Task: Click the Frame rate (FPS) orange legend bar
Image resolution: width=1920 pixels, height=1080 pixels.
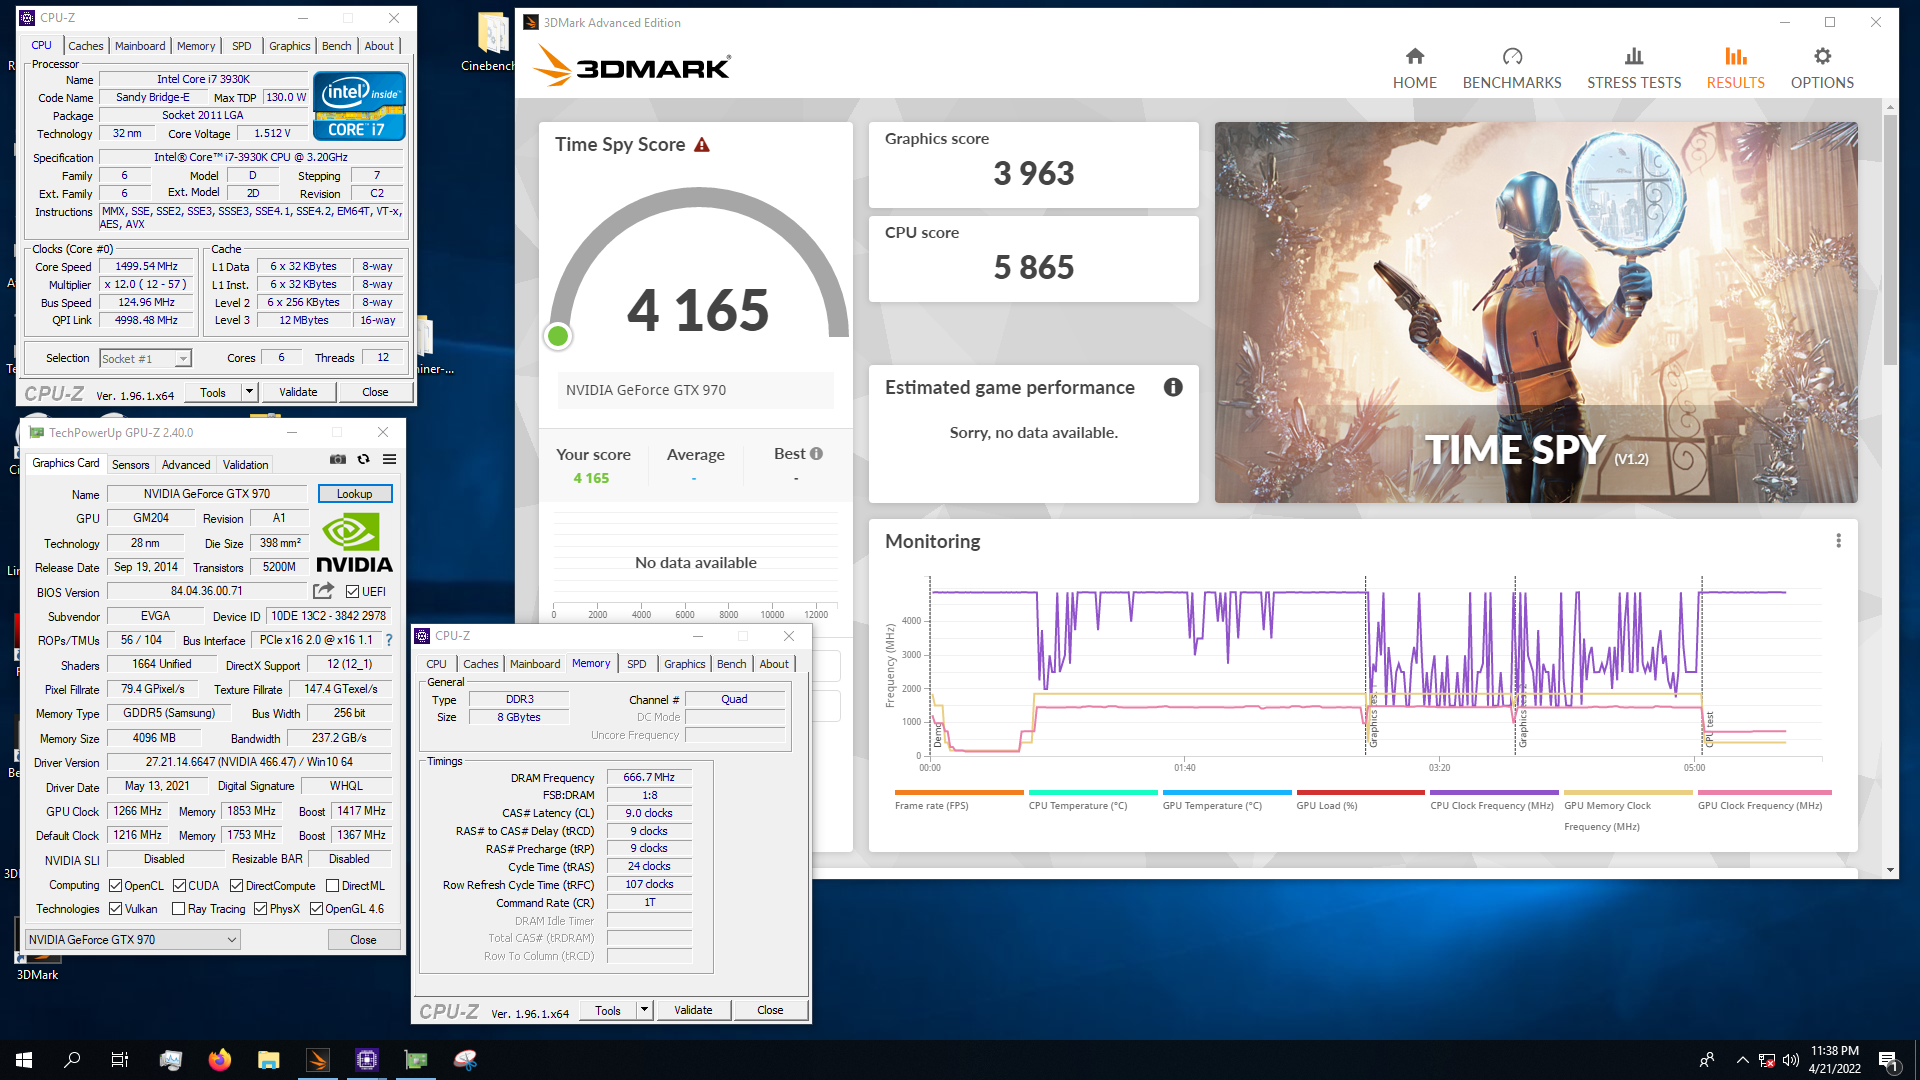Action: [x=959, y=792]
